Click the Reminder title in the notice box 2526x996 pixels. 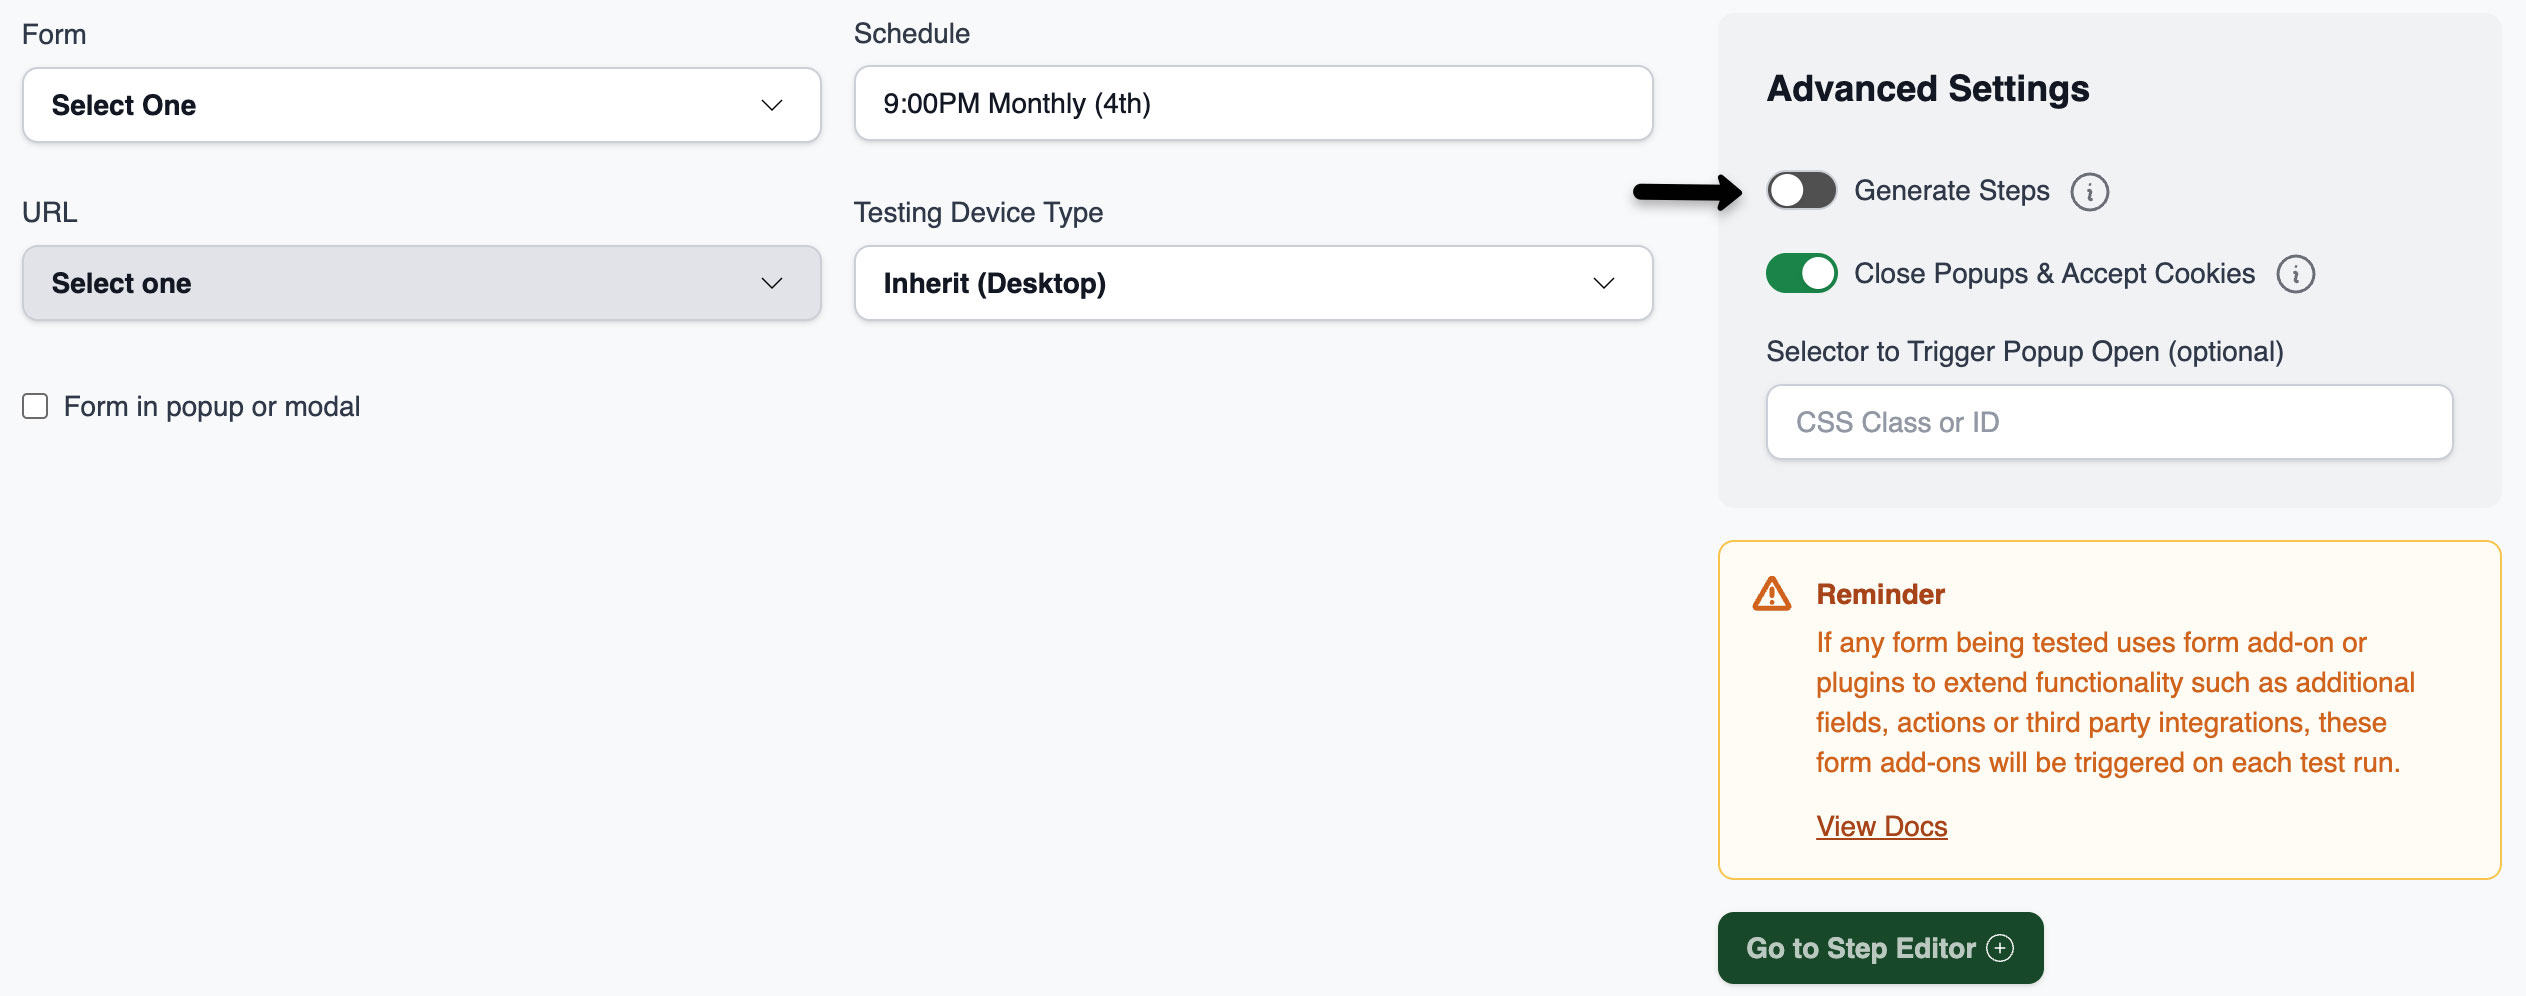coord(1880,594)
